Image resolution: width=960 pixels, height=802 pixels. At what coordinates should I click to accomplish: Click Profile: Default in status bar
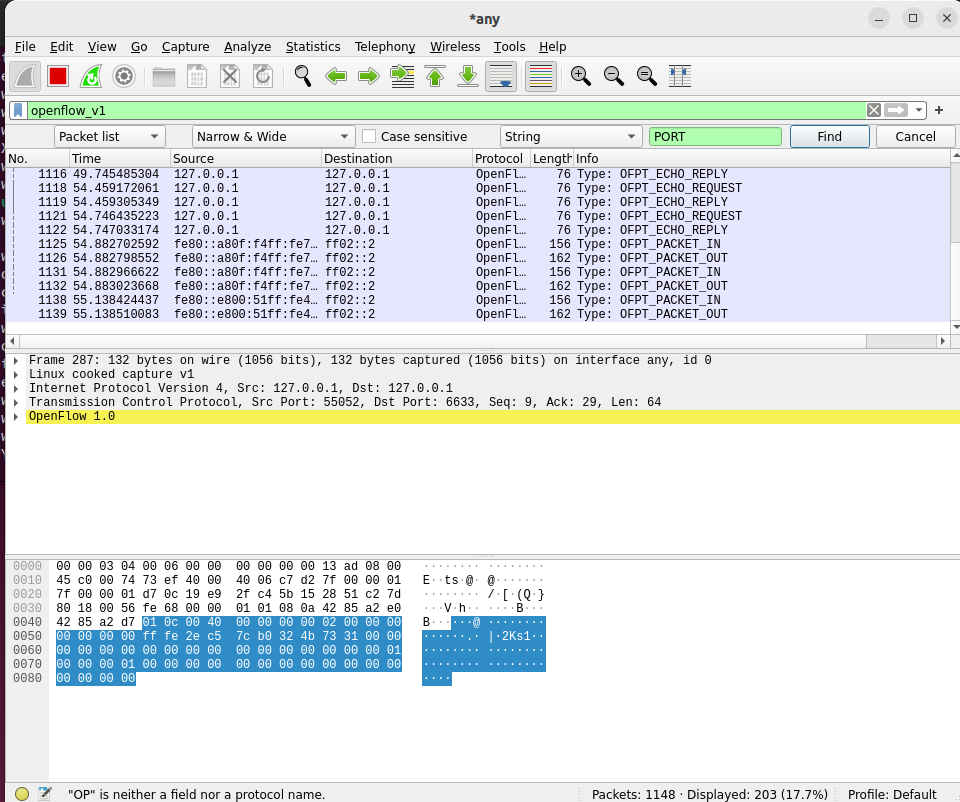click(892, 794)
